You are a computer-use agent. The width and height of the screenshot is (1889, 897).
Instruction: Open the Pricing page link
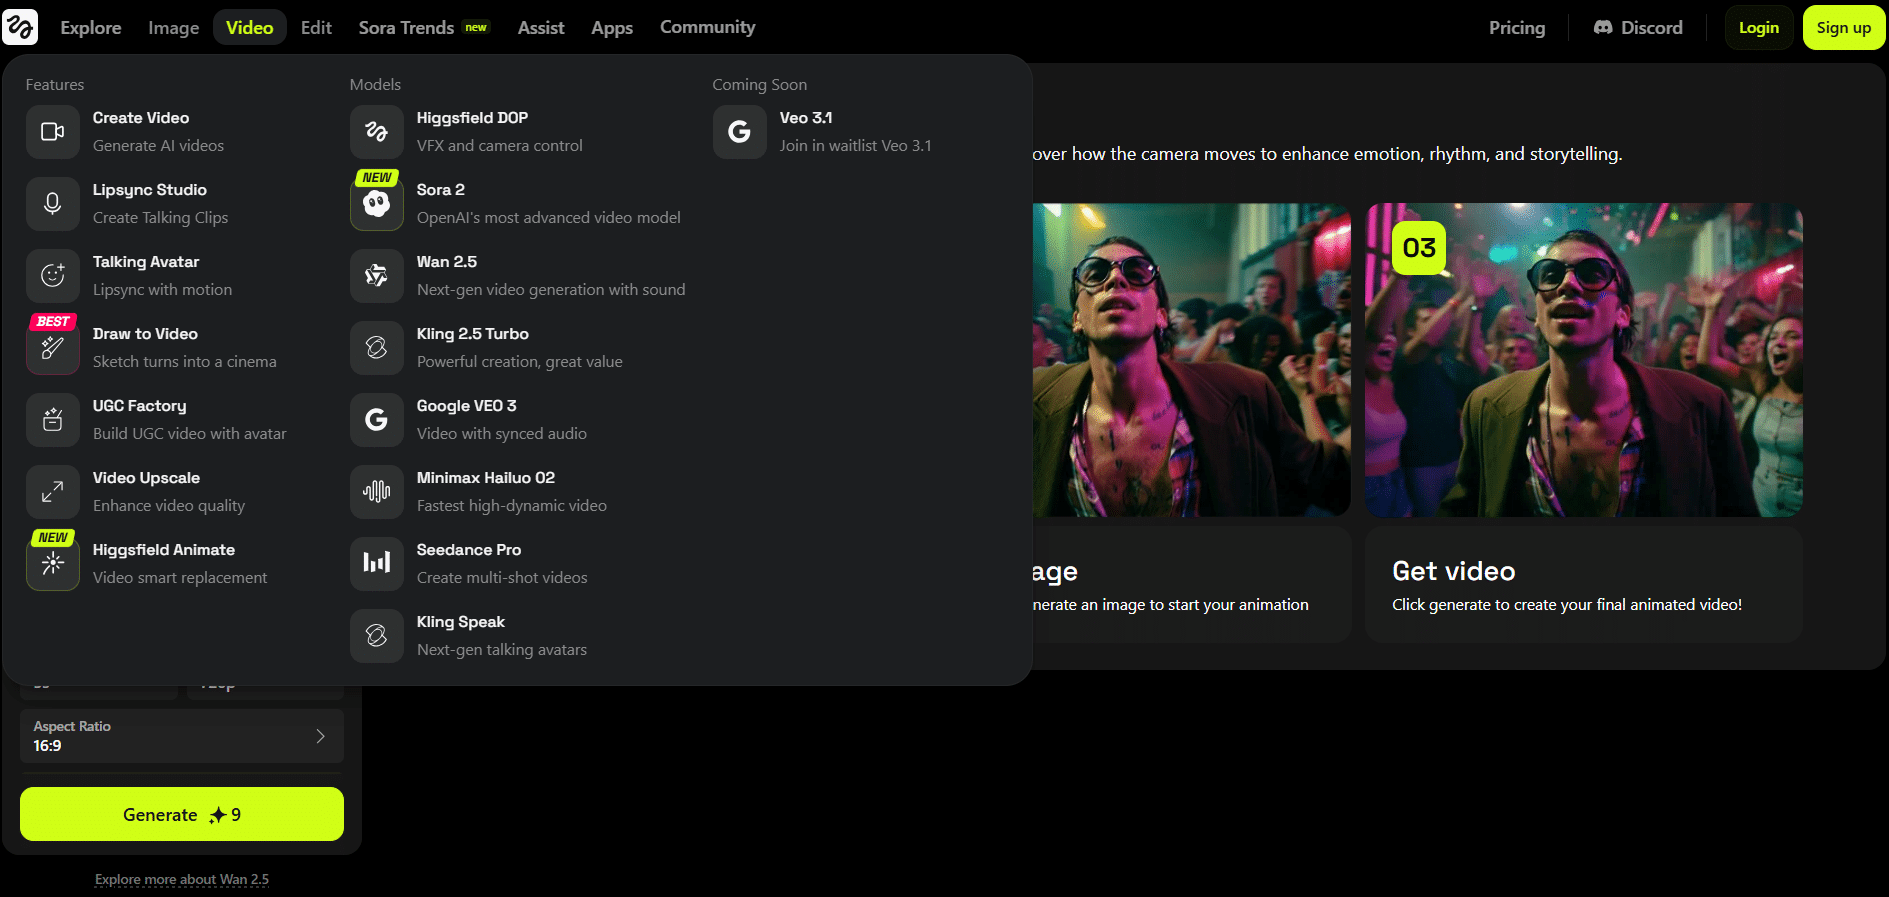coord(1517,28)
